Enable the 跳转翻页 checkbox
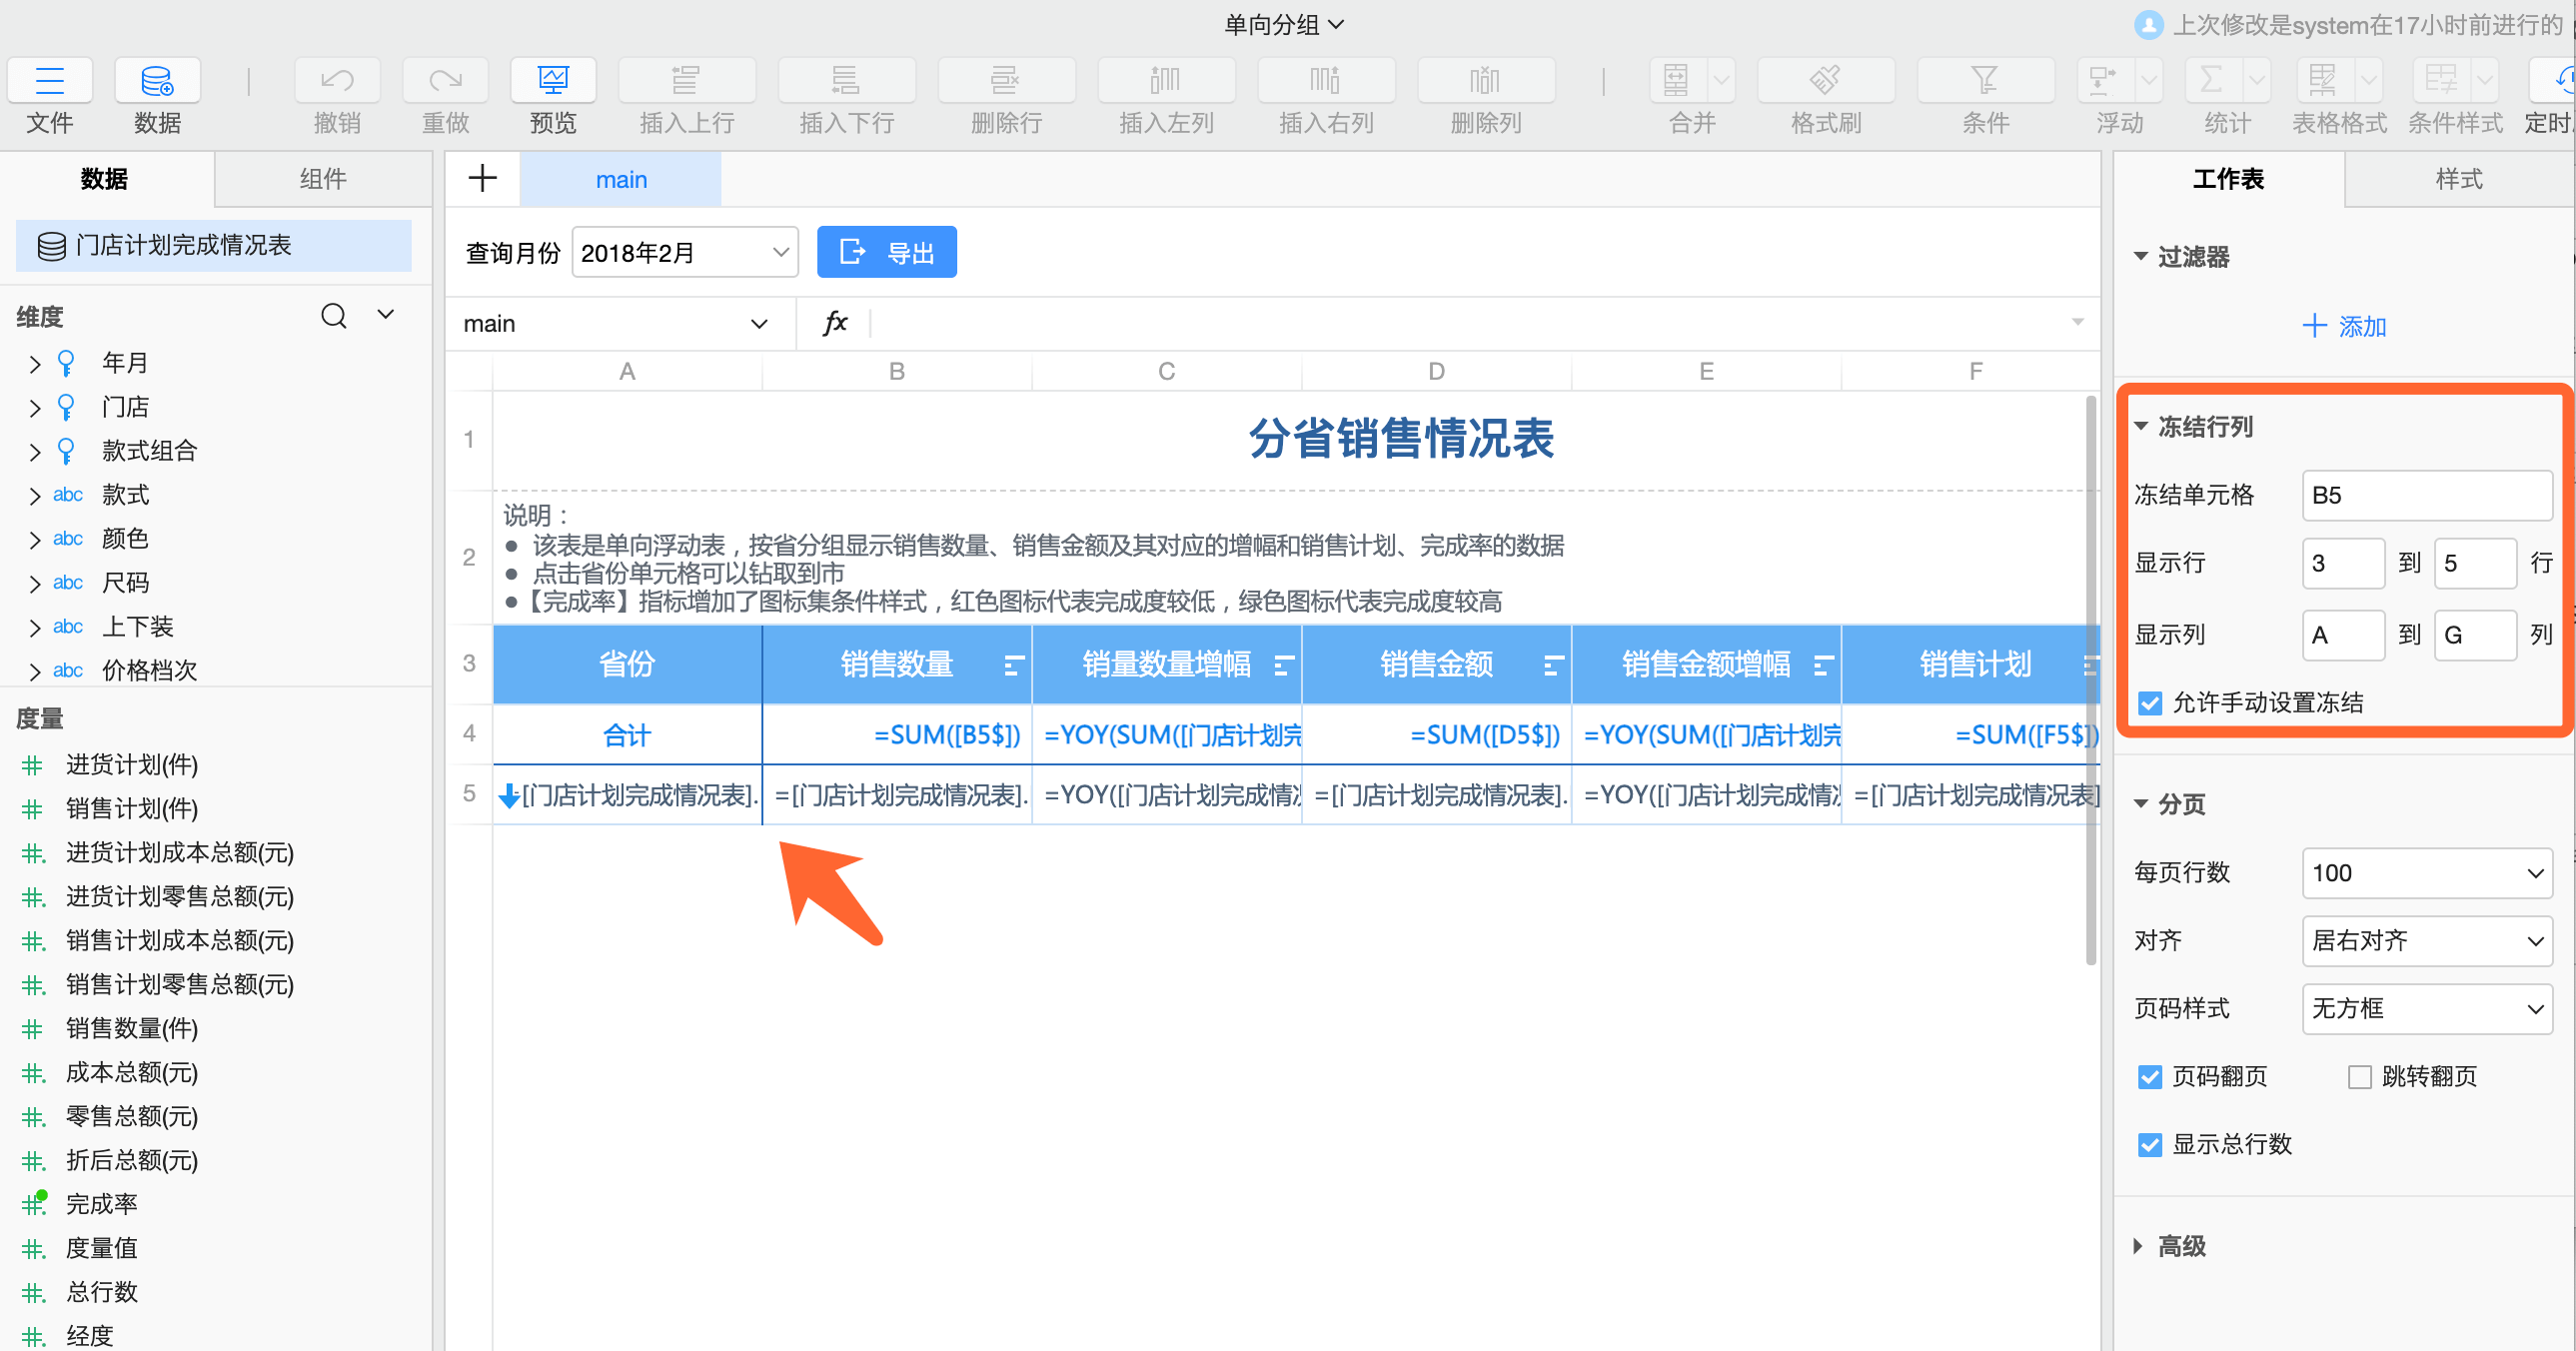The height and width of the screenshot is (1351, 2576). [2360, 1077]
